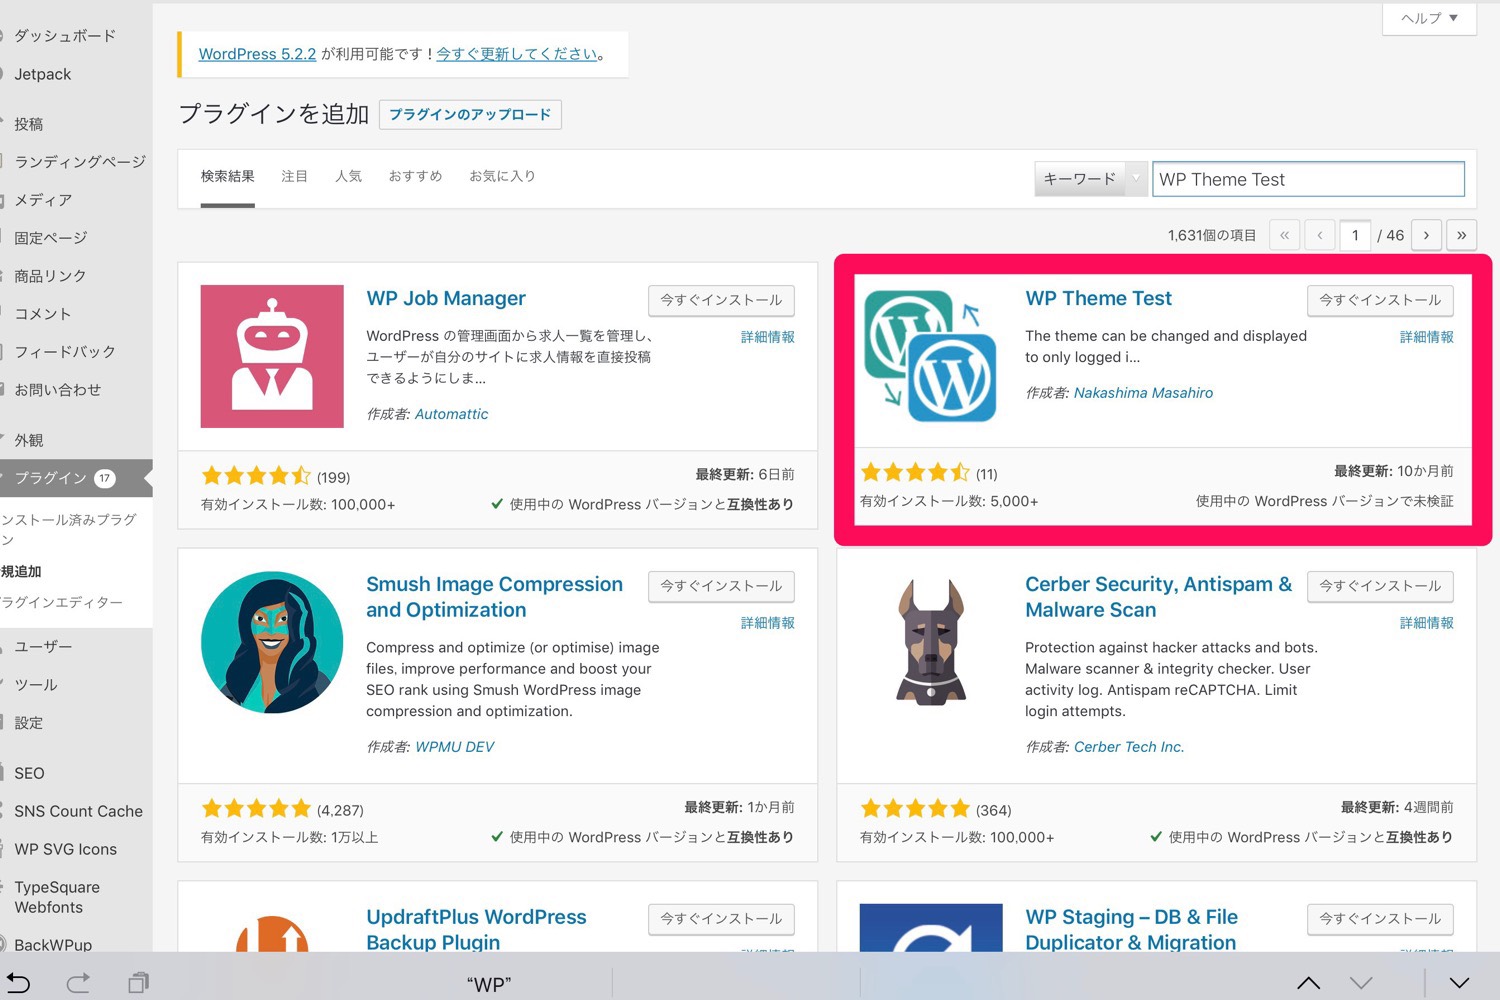
Task: View 詳細情報 for Smush plugin
Action: click(x=767, y=623)
